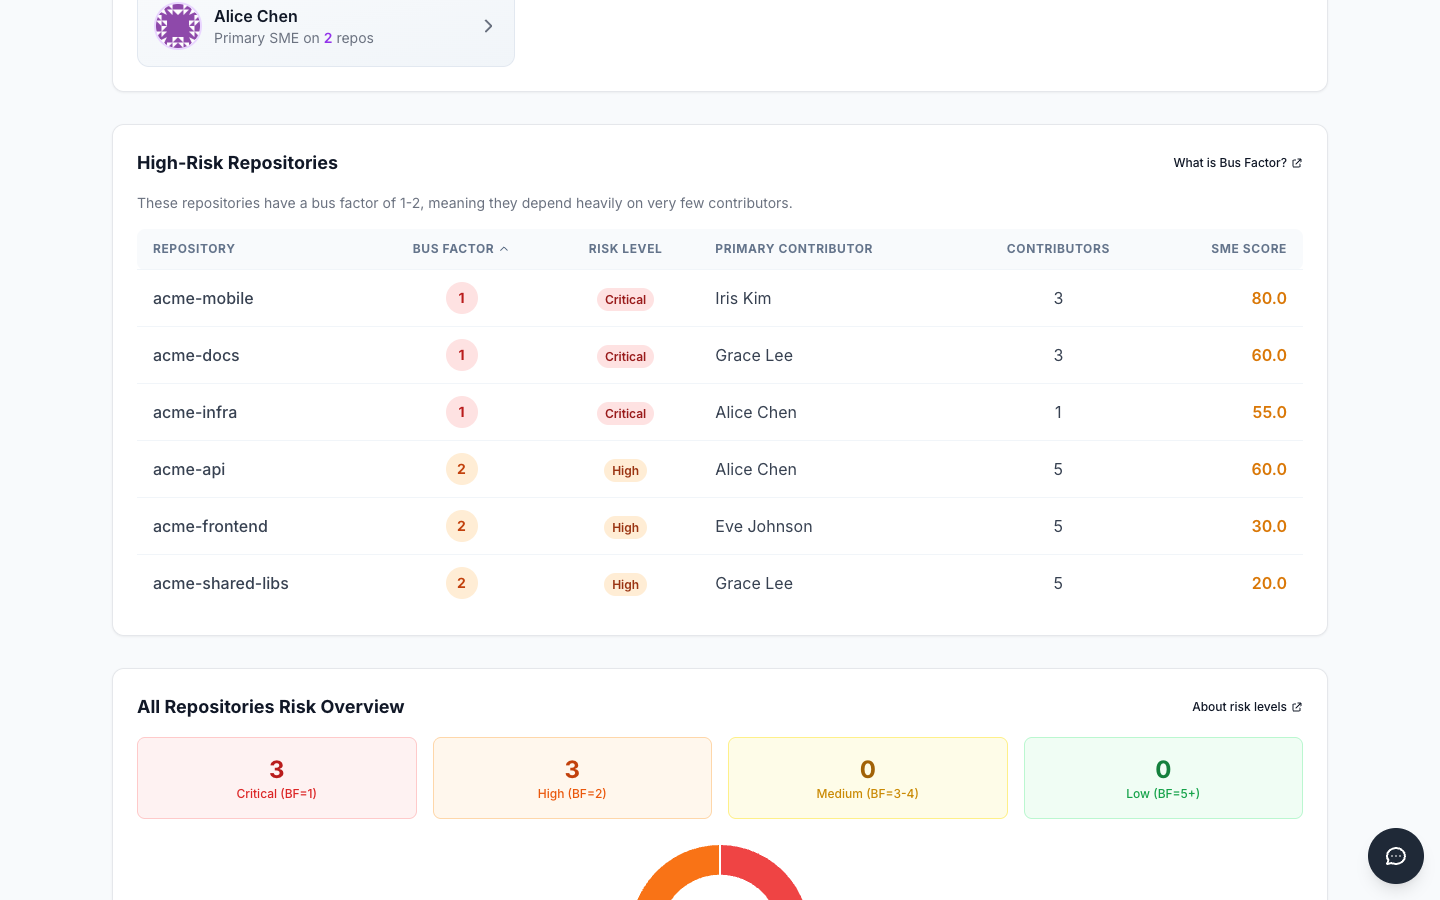The height and width of the screenshot is (900, 1440).
Task: Click the Critical risk badge for acme-mobile
Action: pyautogui.click(x=625, y=298)
